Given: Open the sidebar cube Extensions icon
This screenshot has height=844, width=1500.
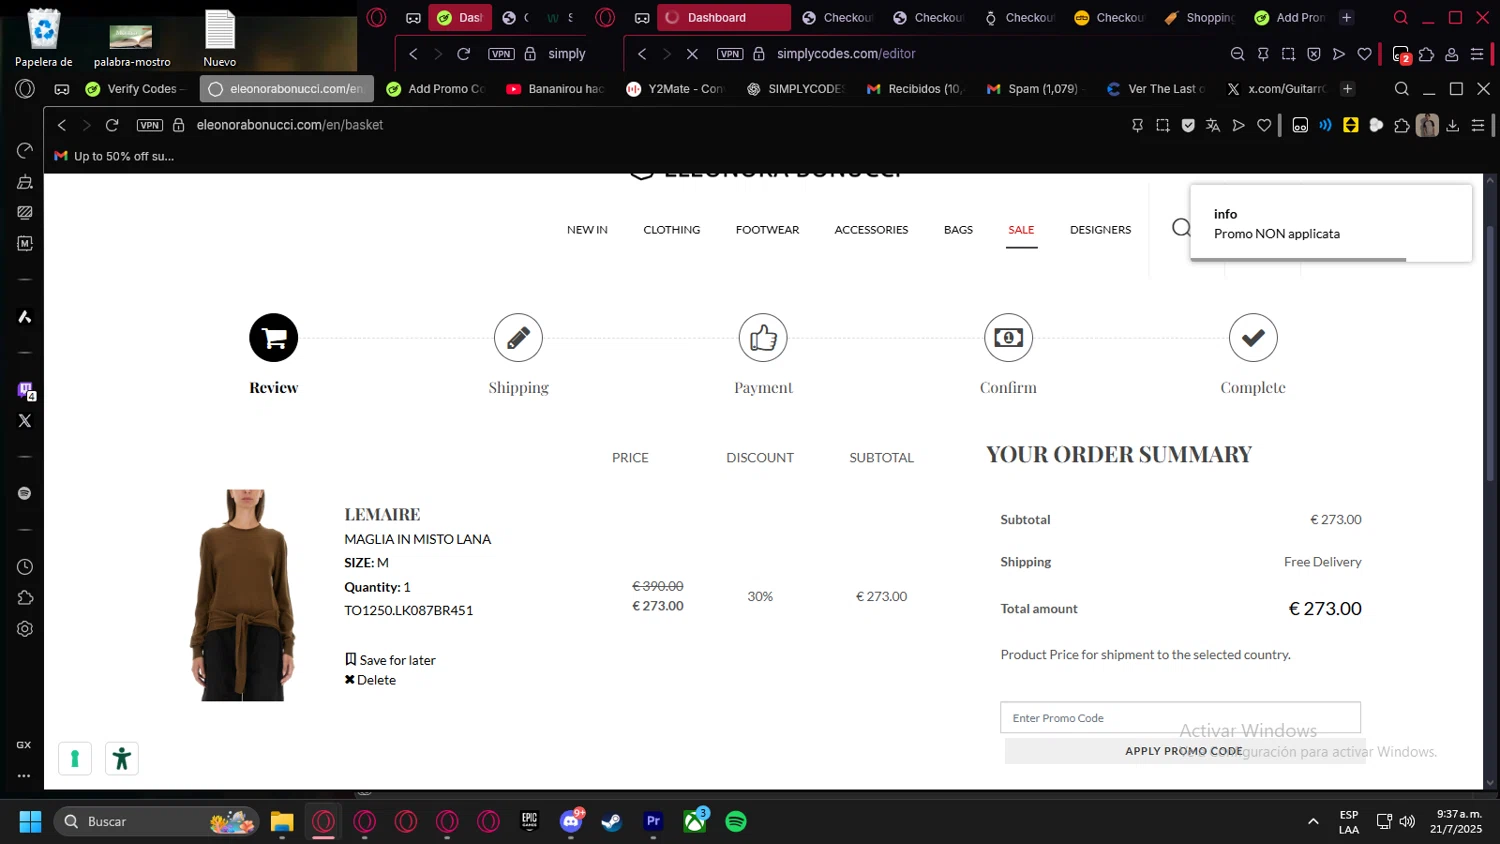Looking at the screenshot, I should pyautogui.click(x=25, y=598).
